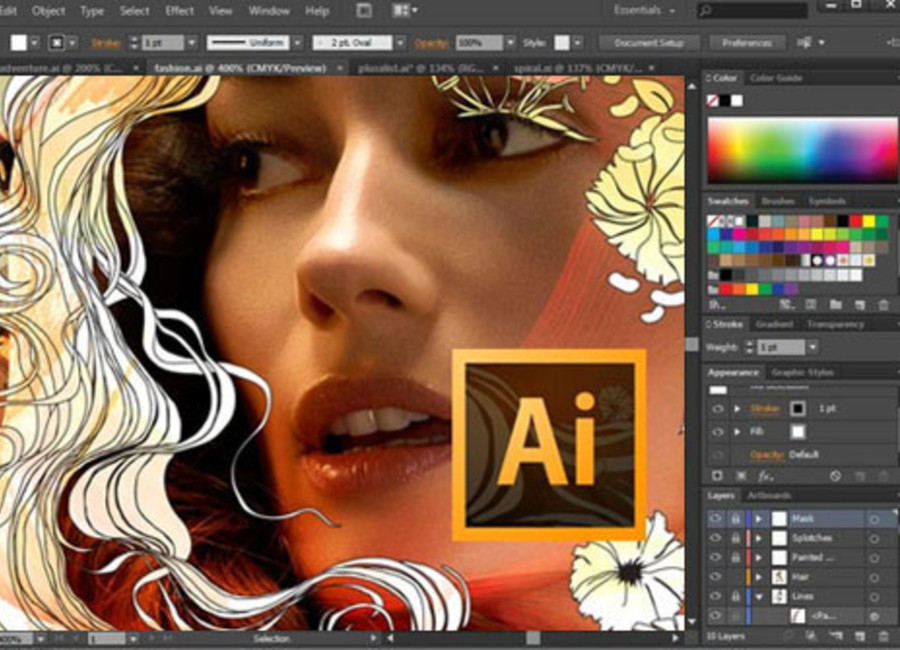Select the yellow swatch in first swatches row

pos(869,221)
